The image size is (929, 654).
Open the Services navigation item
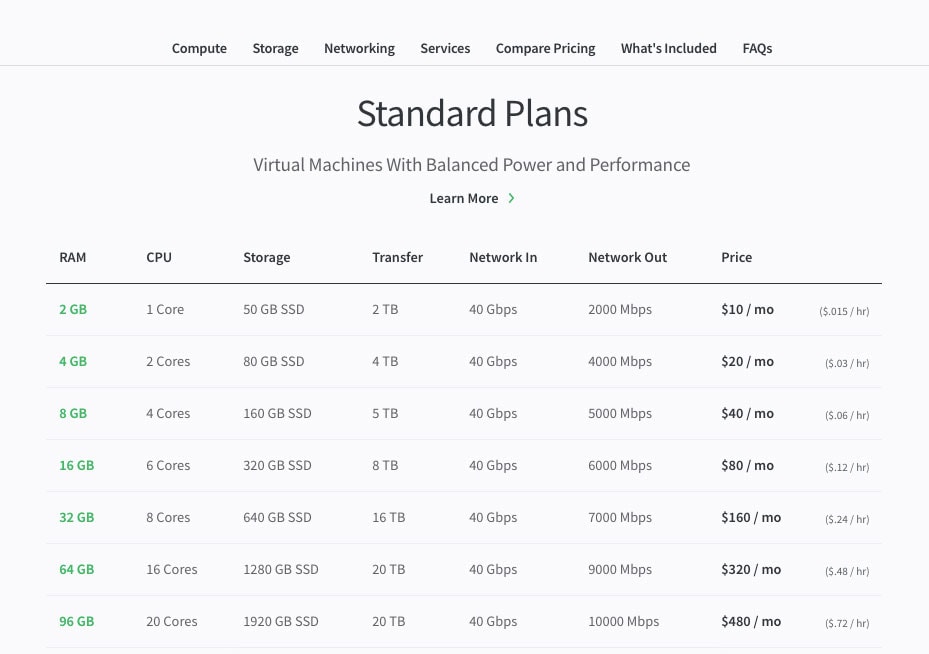445,49
